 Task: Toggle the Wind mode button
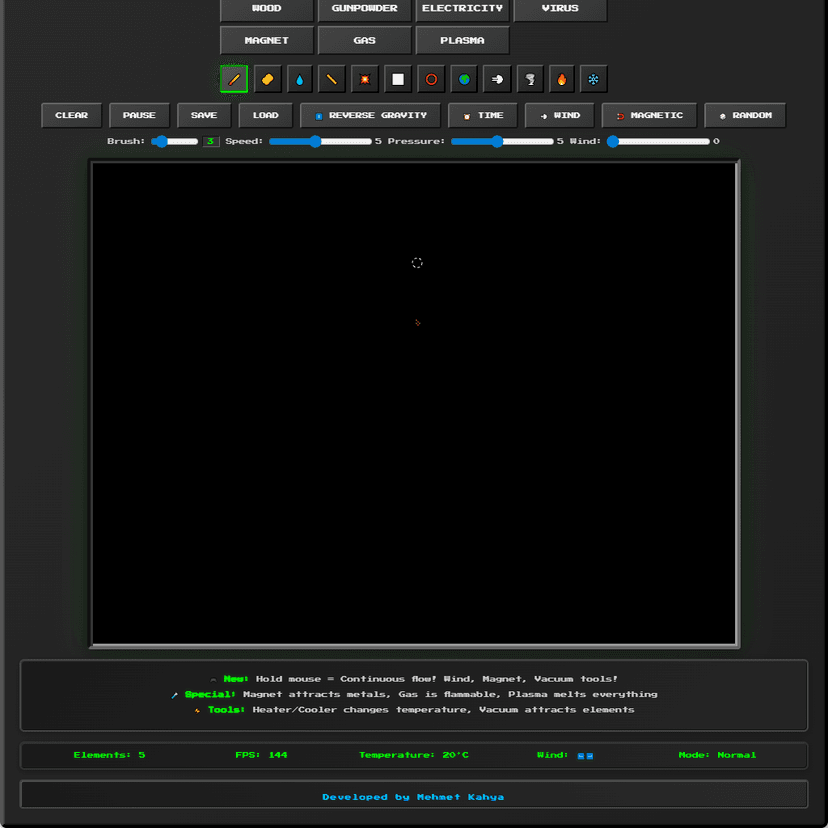[560, 115]
